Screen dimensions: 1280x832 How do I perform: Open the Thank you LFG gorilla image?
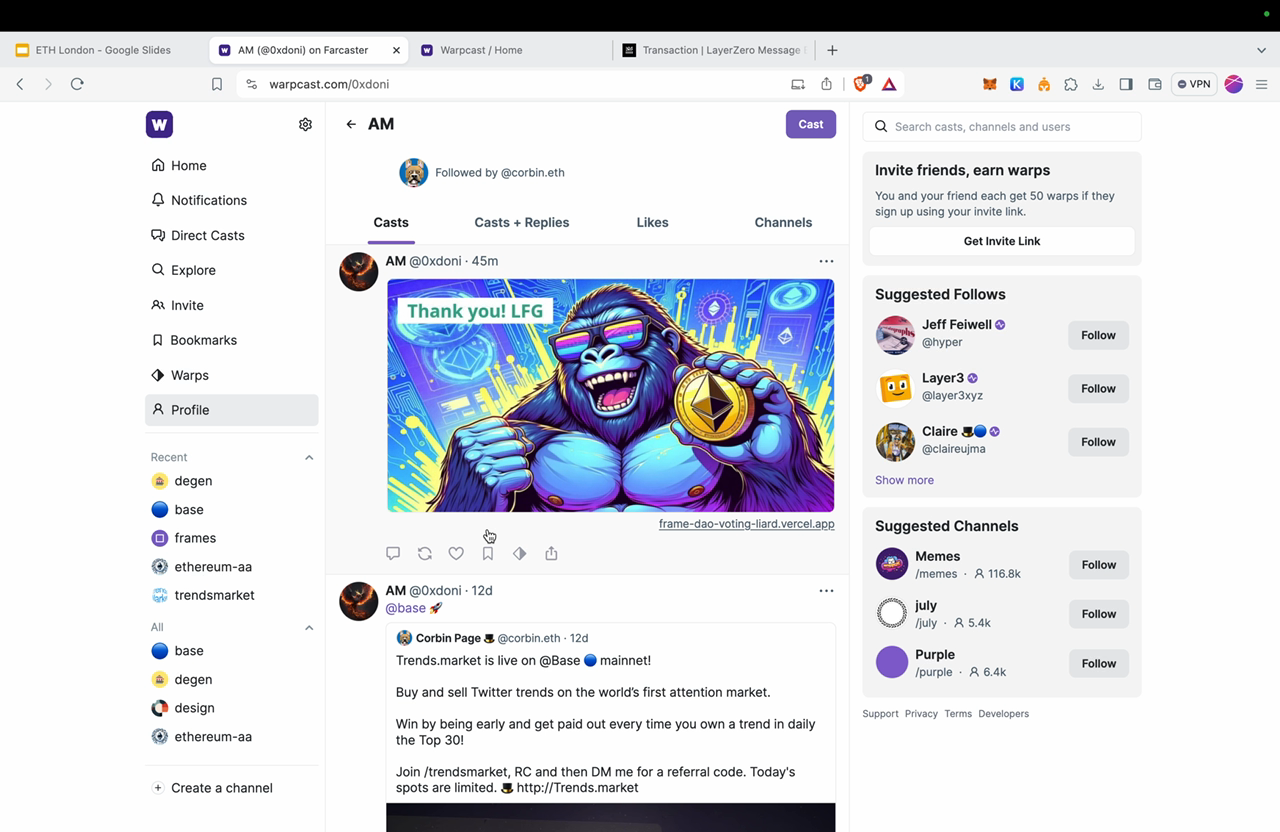pos(610,396)
